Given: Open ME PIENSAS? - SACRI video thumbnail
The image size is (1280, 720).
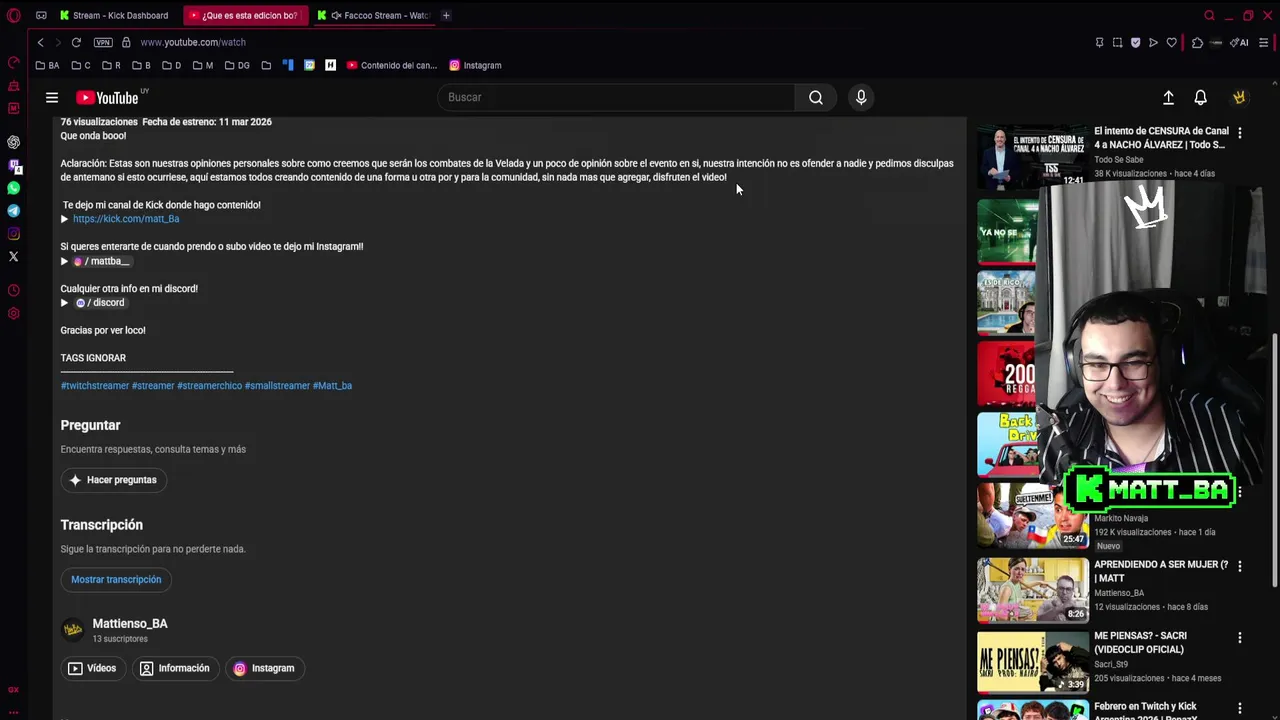Looking at the screenshot, I should [x=1033, y=662].
